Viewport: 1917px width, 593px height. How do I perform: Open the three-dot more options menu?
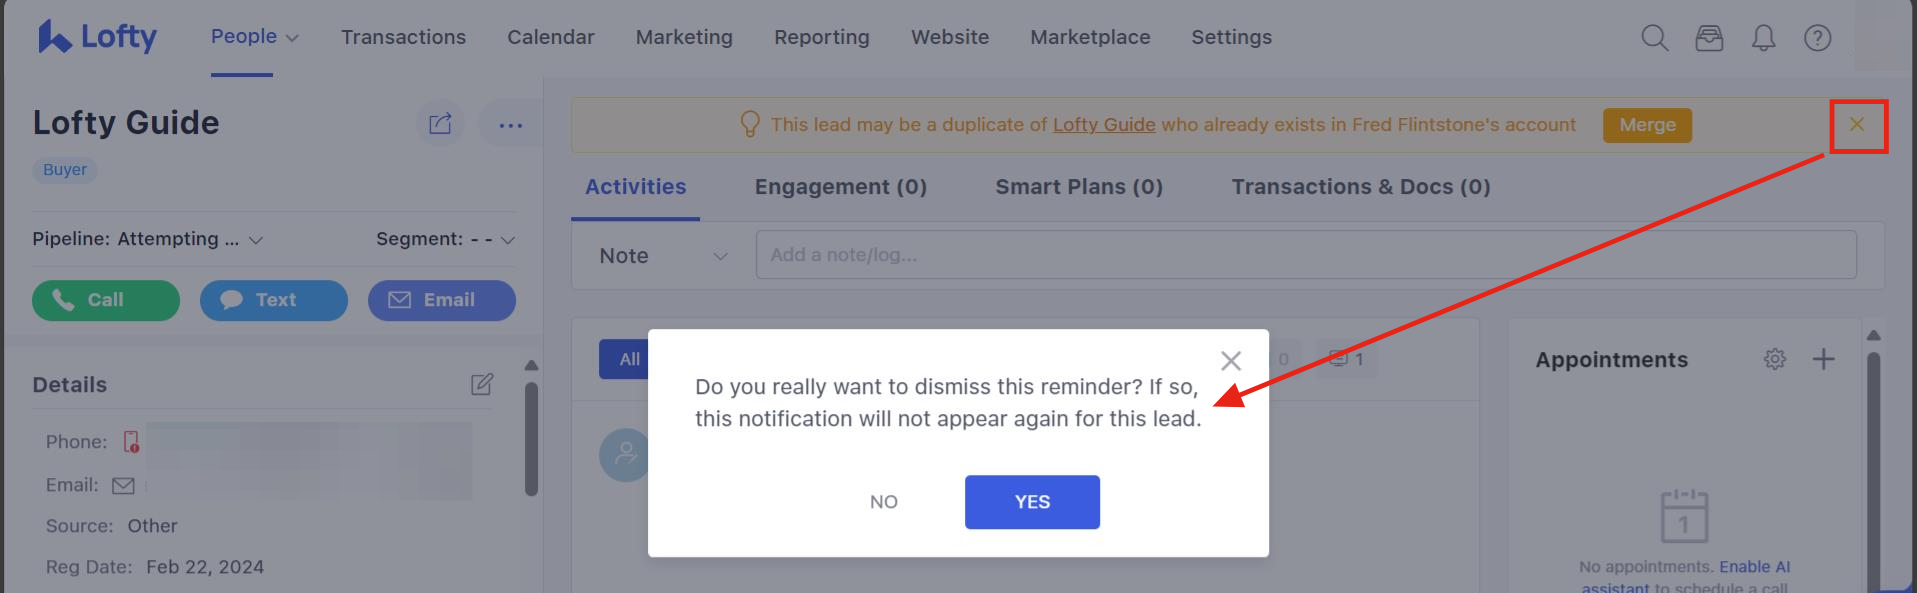[x=510, y=125]
